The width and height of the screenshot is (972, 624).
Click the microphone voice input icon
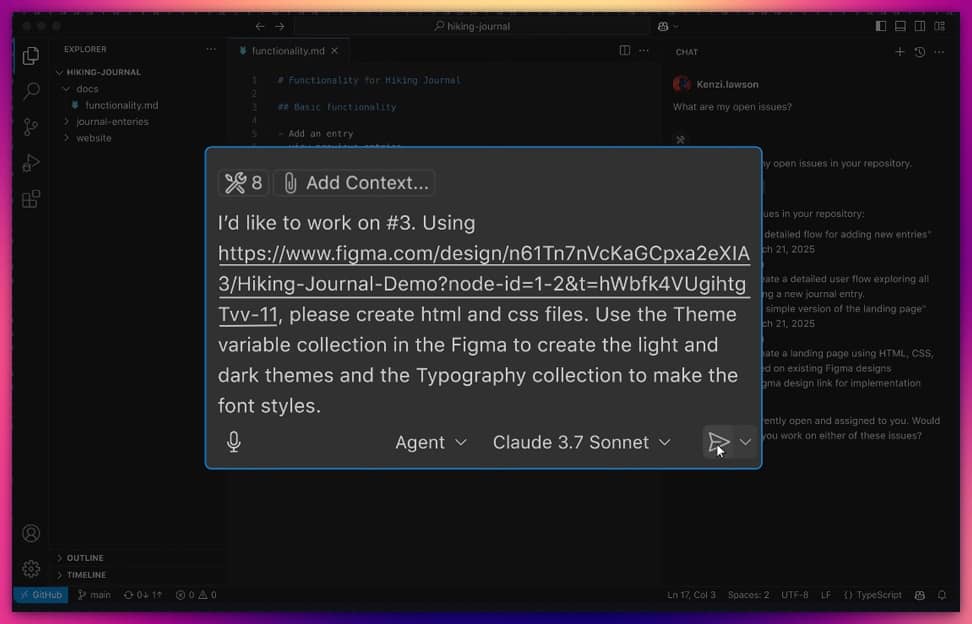(x=234, y=442)
